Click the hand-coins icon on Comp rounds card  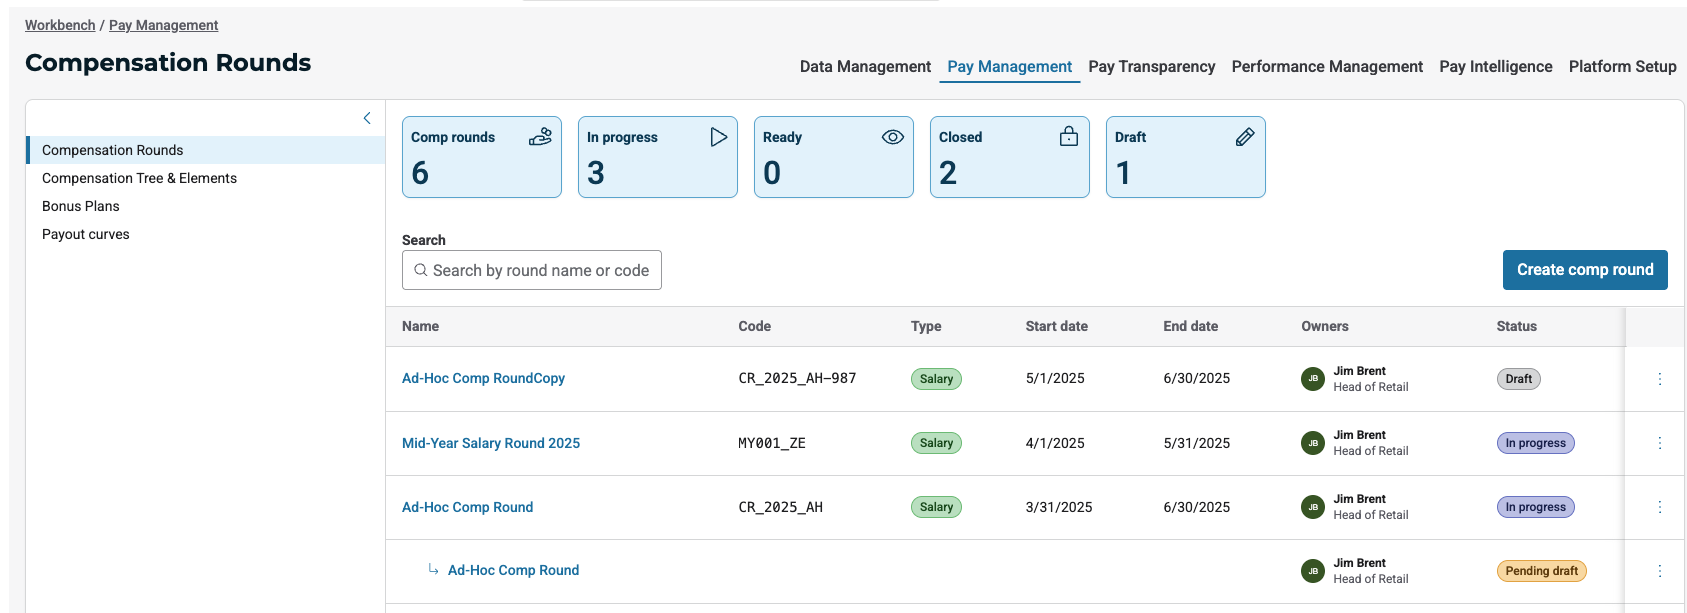tap(540, 137)
